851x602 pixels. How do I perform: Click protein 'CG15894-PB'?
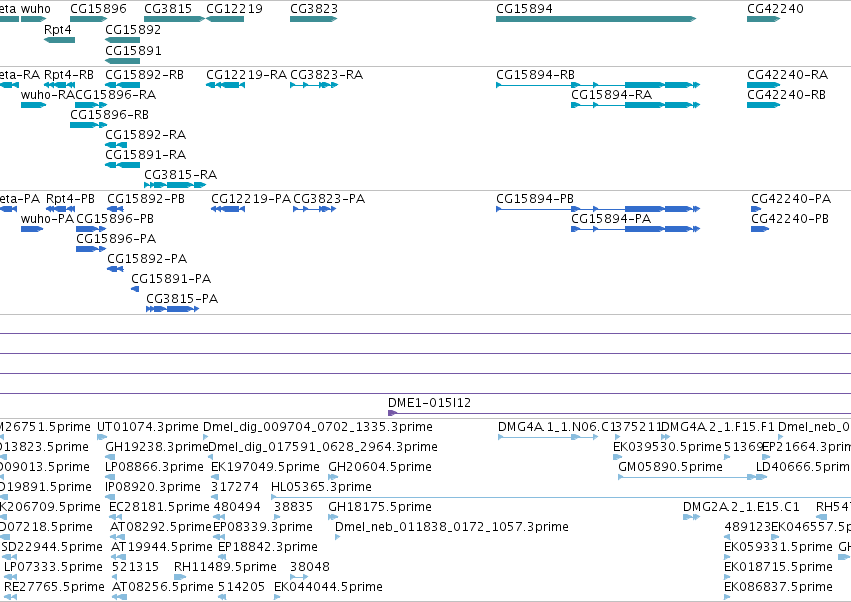535,199
